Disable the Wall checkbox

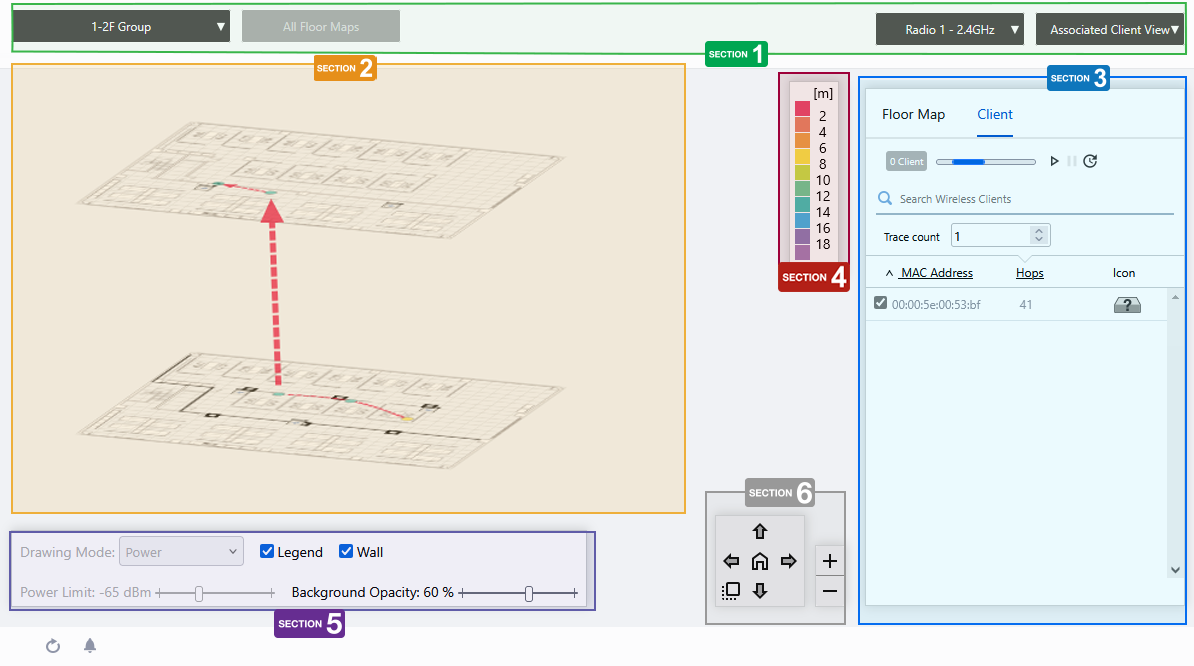346,552
